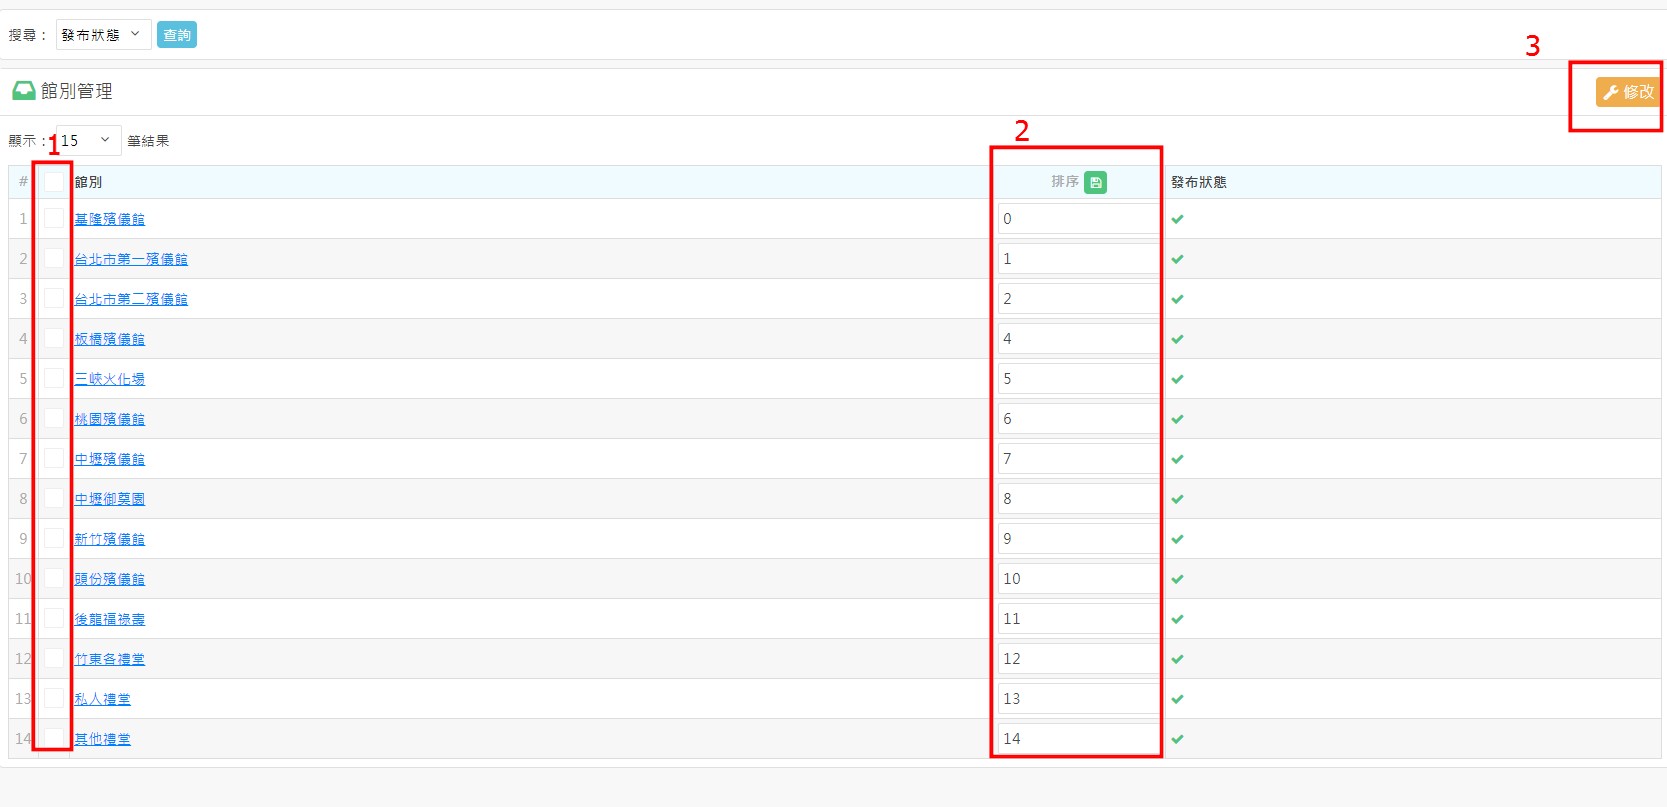
Task: Expand the 15 results-per-page dropdown
Action: point(88,141)
